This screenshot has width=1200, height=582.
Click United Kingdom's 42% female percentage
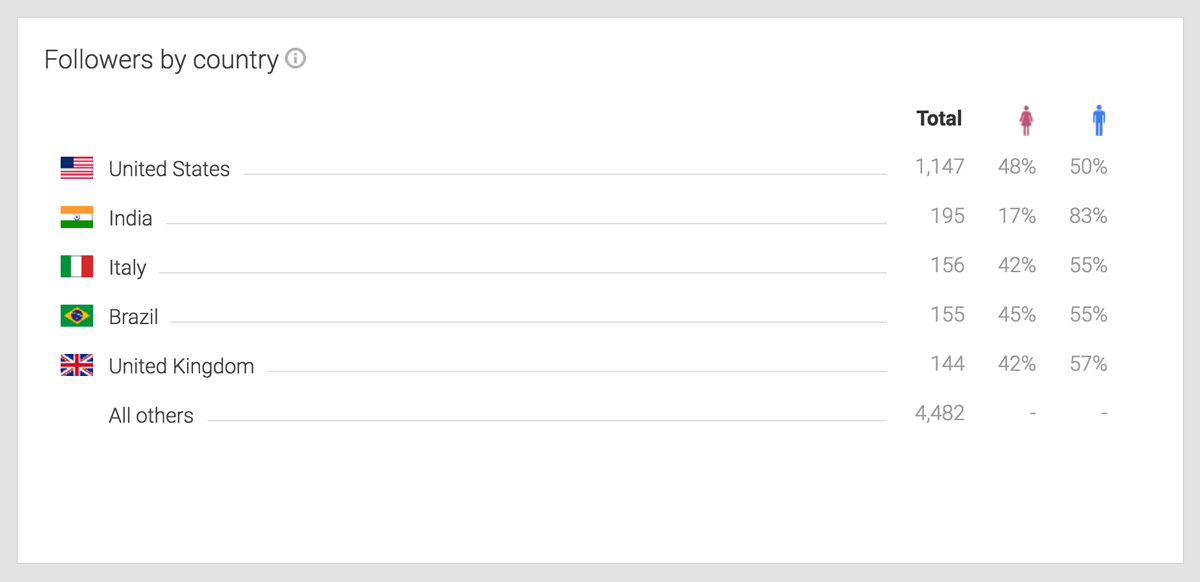click(x=1016, y=364)
